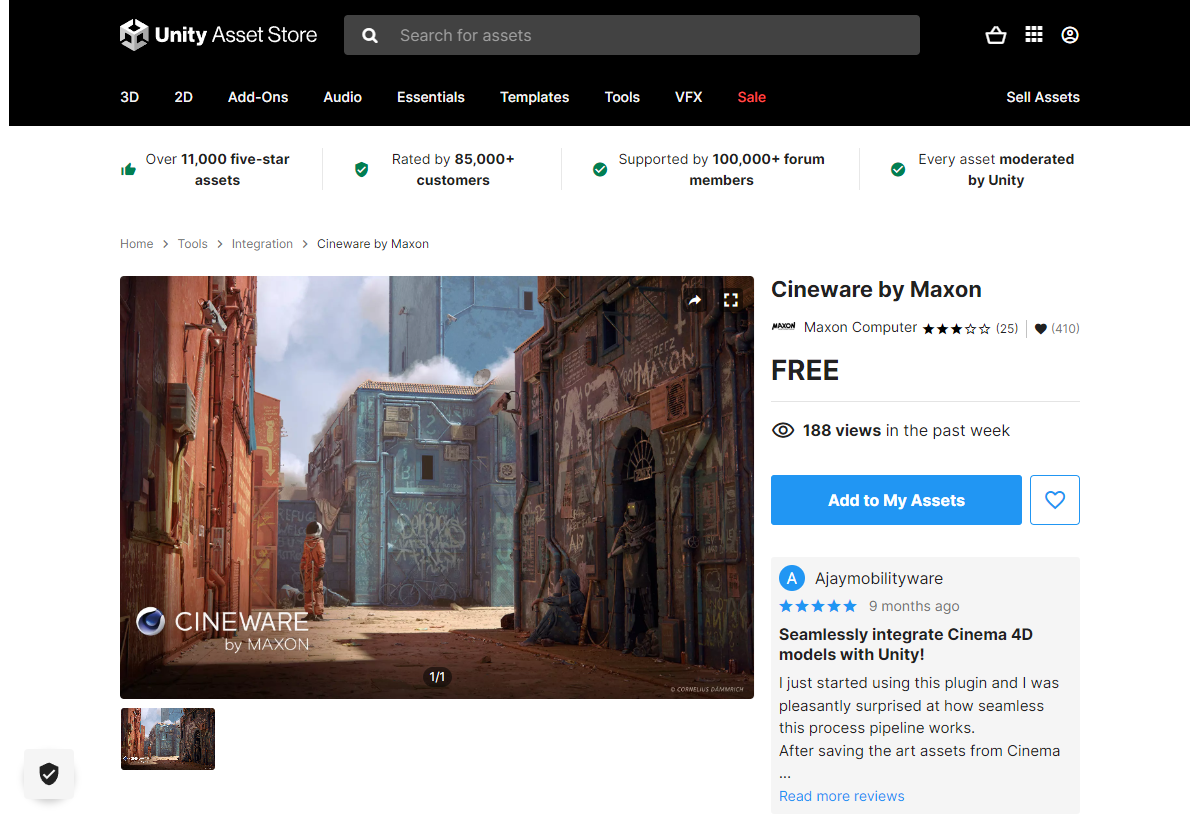Click the 1/1 image counter
The height and width of the screenshot is (818, 1200).
click(x=438, y=677)
